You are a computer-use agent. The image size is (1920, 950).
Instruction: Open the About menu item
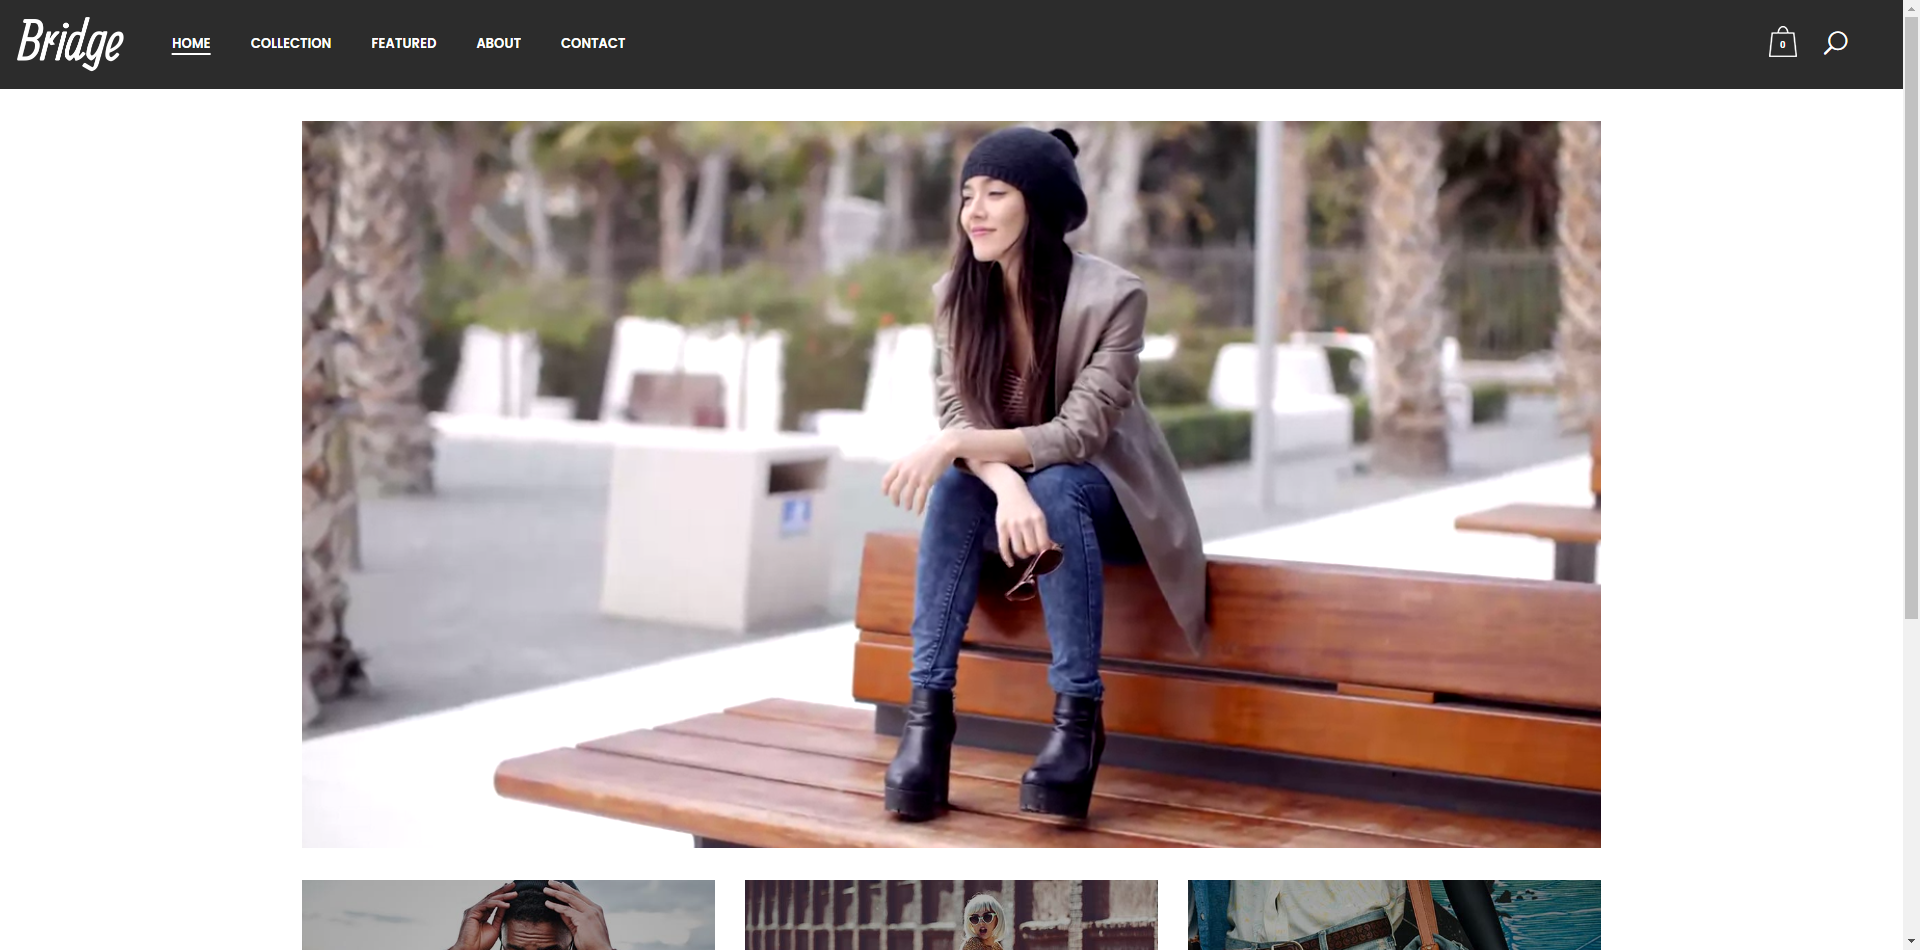(498, 43)
